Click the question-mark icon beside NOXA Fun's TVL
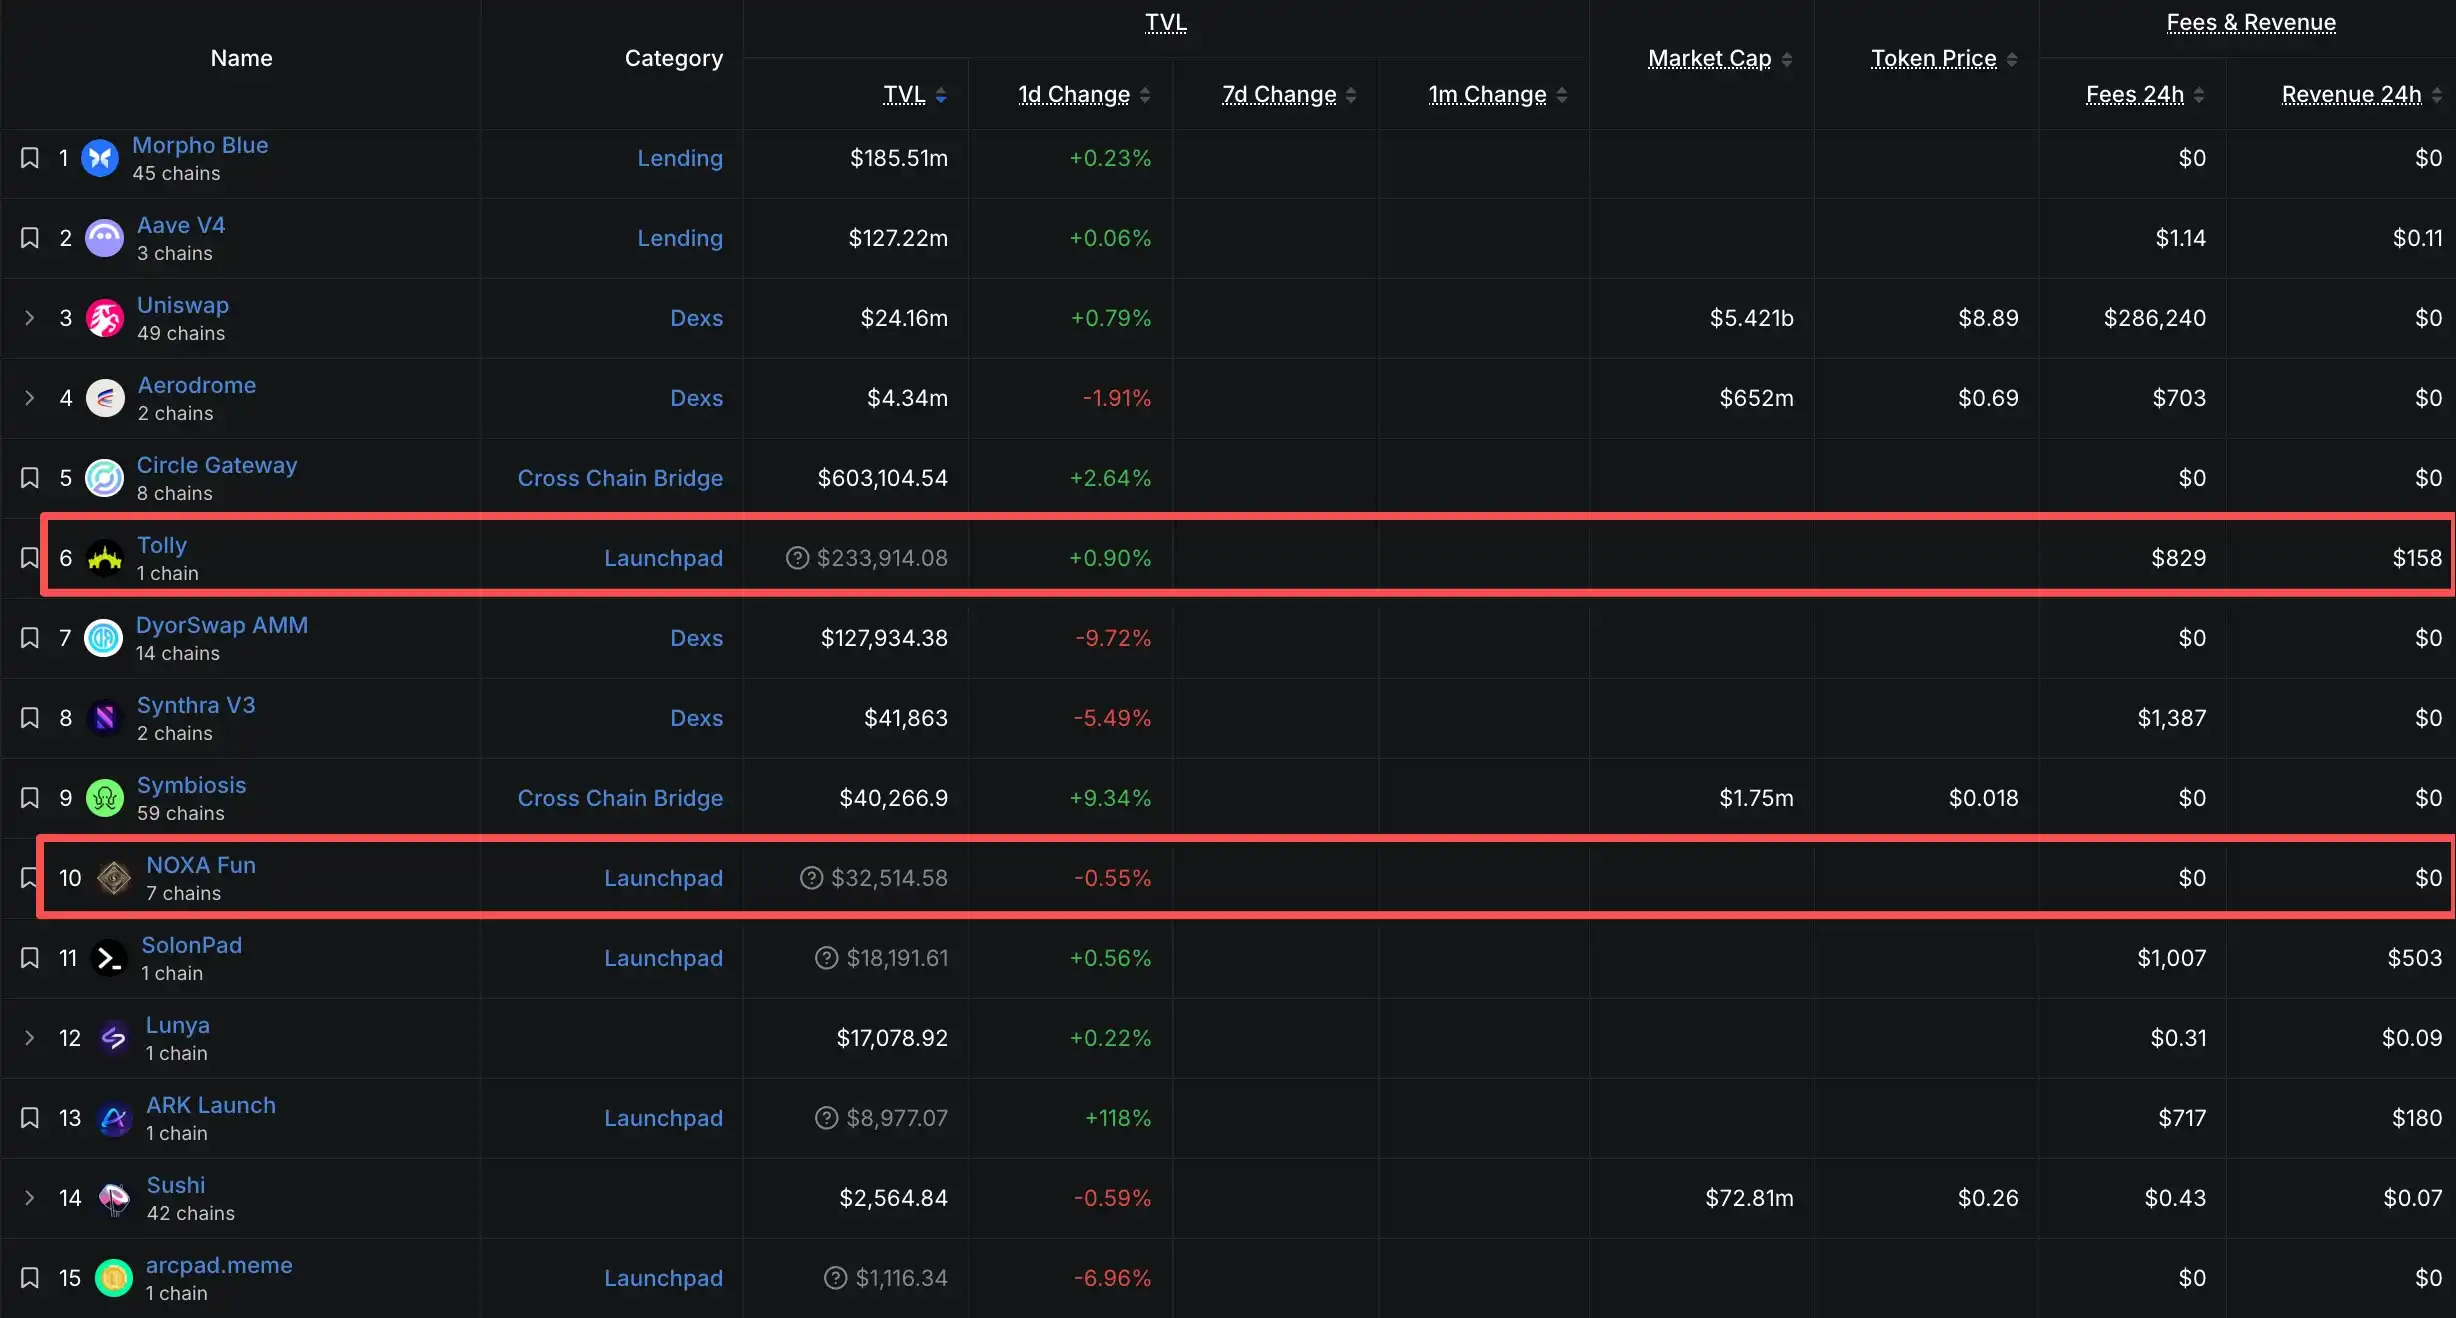This screenshot has height=1318, width=2456. click(811, 878)
